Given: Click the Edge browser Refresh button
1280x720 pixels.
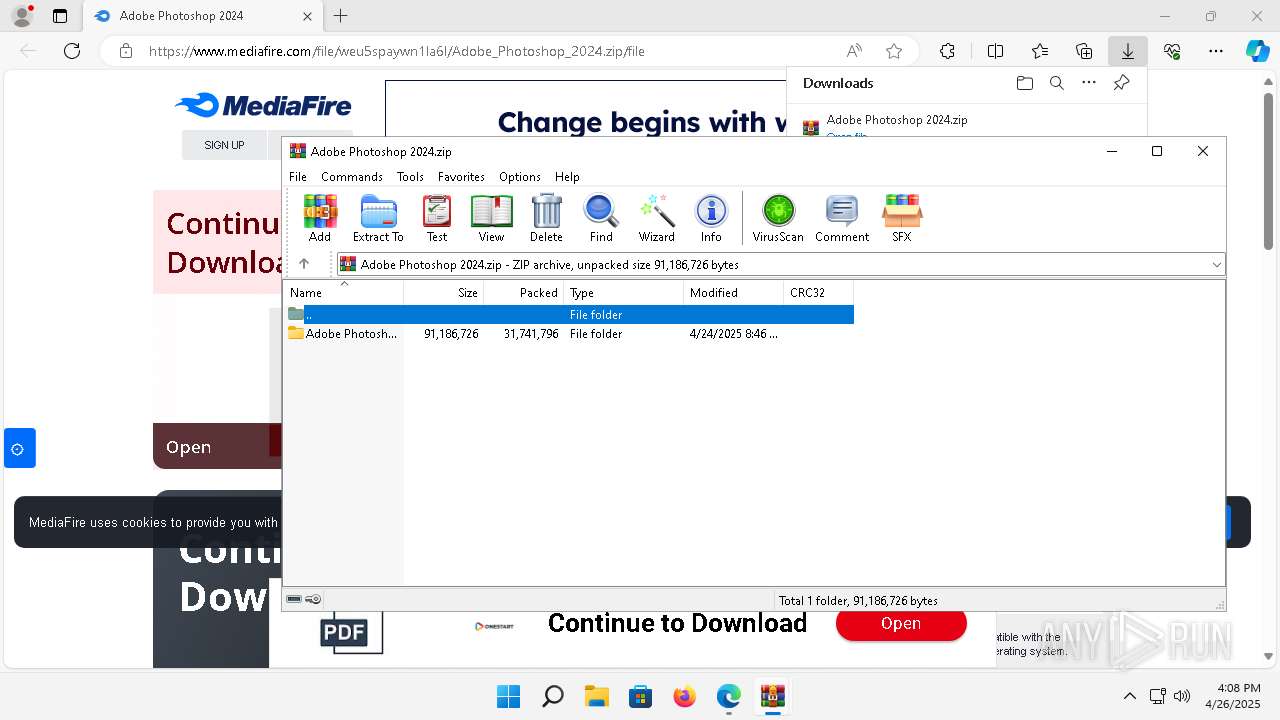Looking at the screenshot, I should click(x=72, y=51).
